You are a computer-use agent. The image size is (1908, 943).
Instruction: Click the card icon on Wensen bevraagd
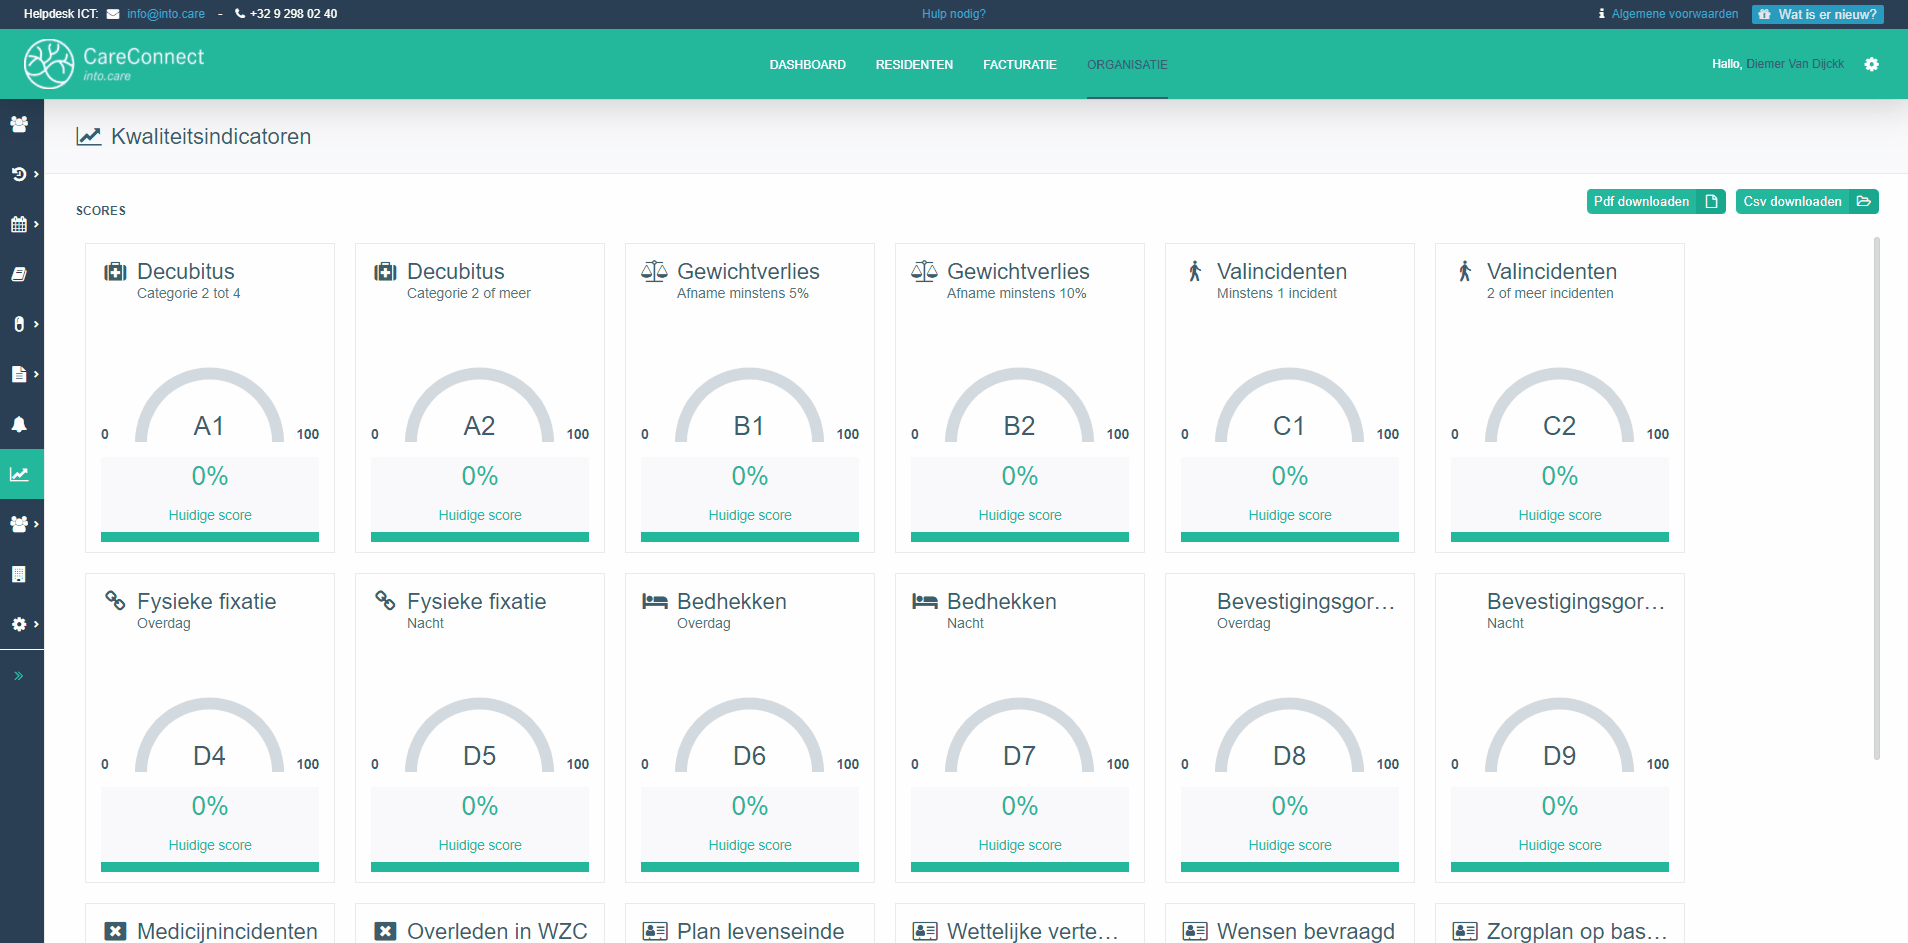coord(1195,931)
